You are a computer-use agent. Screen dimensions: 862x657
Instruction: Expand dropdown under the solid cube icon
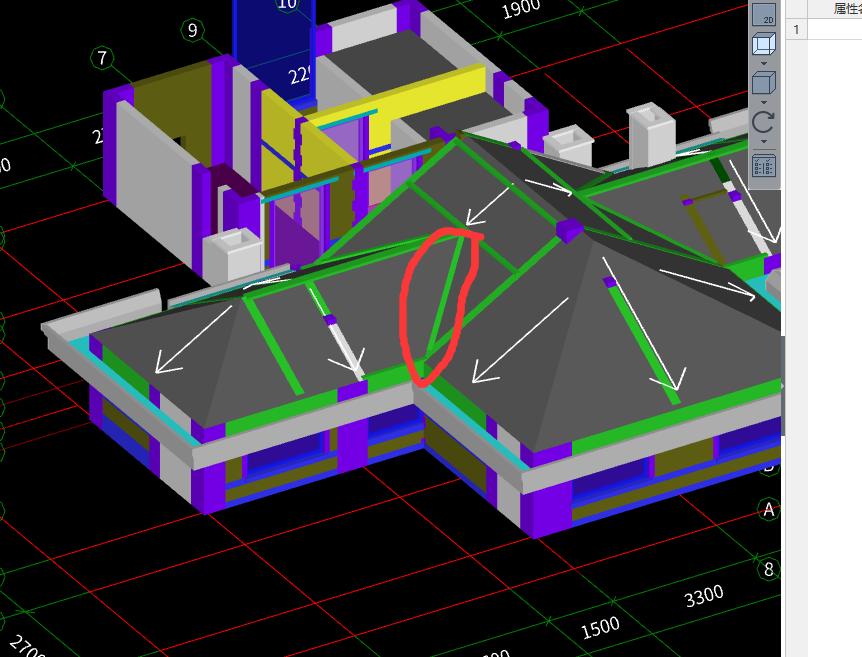coord(764,102)
